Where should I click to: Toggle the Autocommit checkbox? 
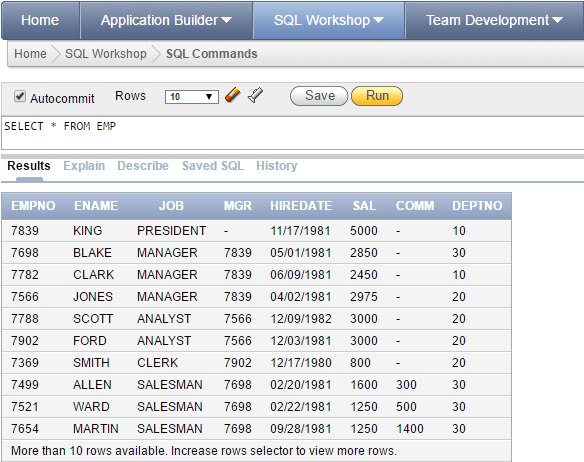pos(20,96)
